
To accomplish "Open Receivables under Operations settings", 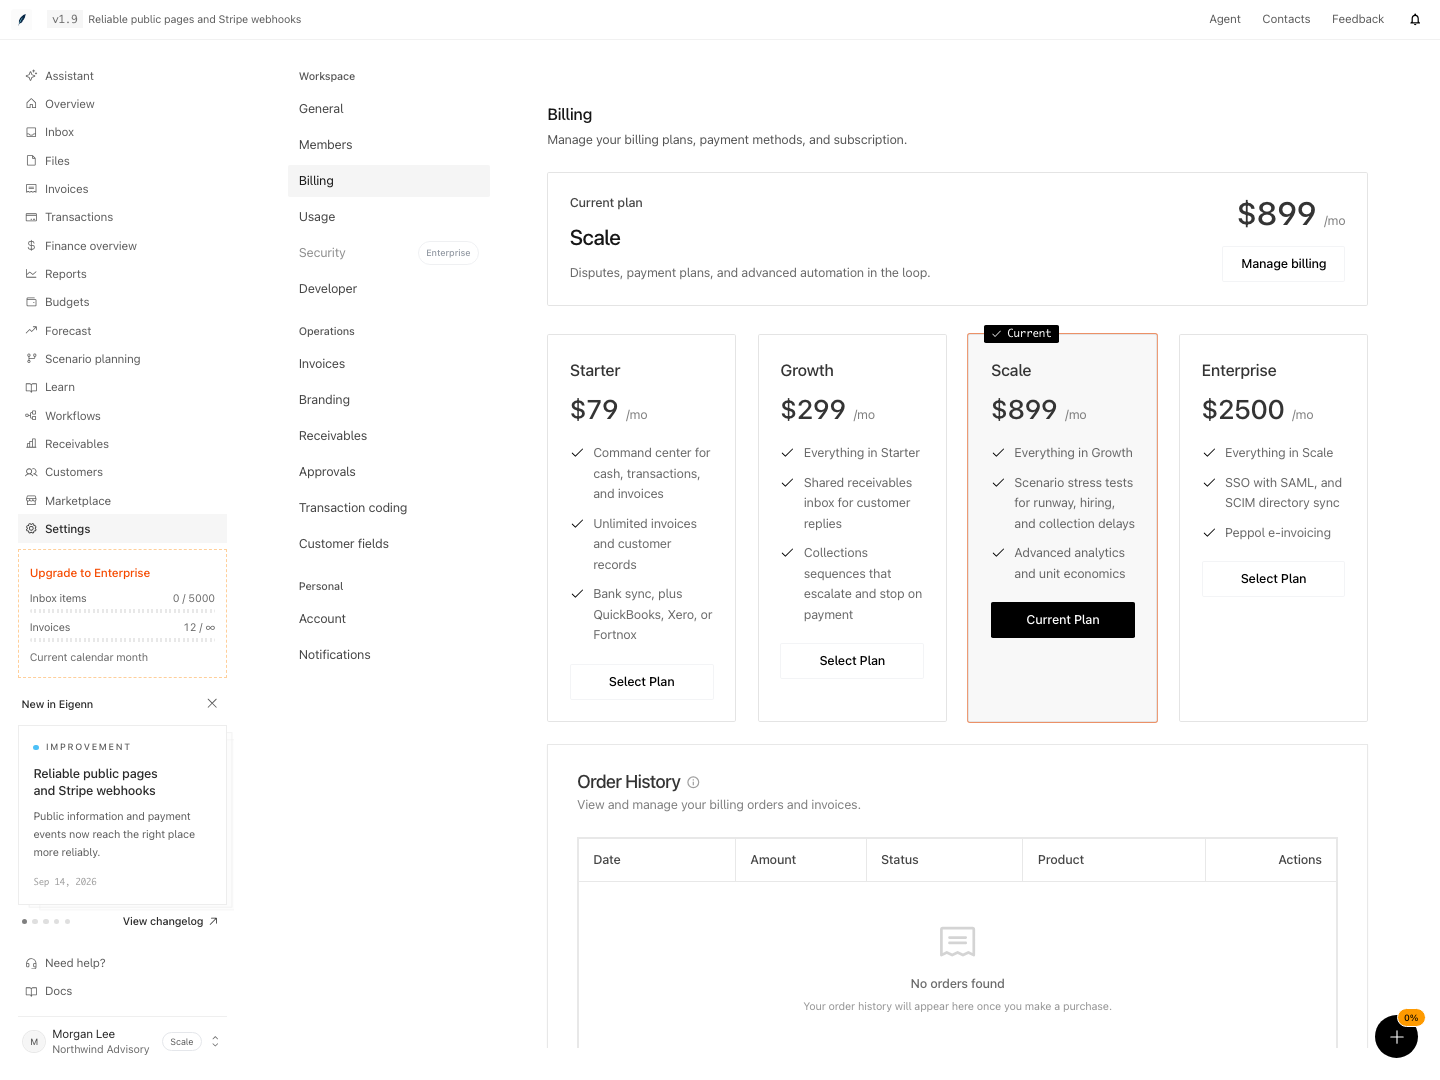I will pos(389,436).
